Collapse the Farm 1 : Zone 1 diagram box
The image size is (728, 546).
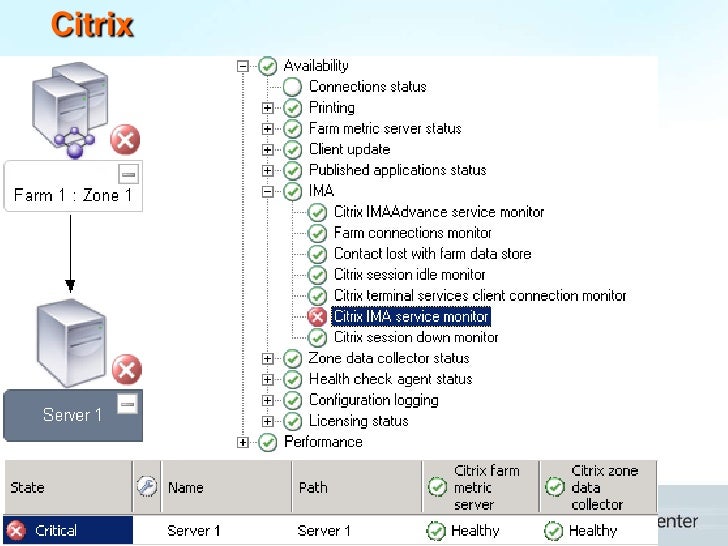pos(129,174)
